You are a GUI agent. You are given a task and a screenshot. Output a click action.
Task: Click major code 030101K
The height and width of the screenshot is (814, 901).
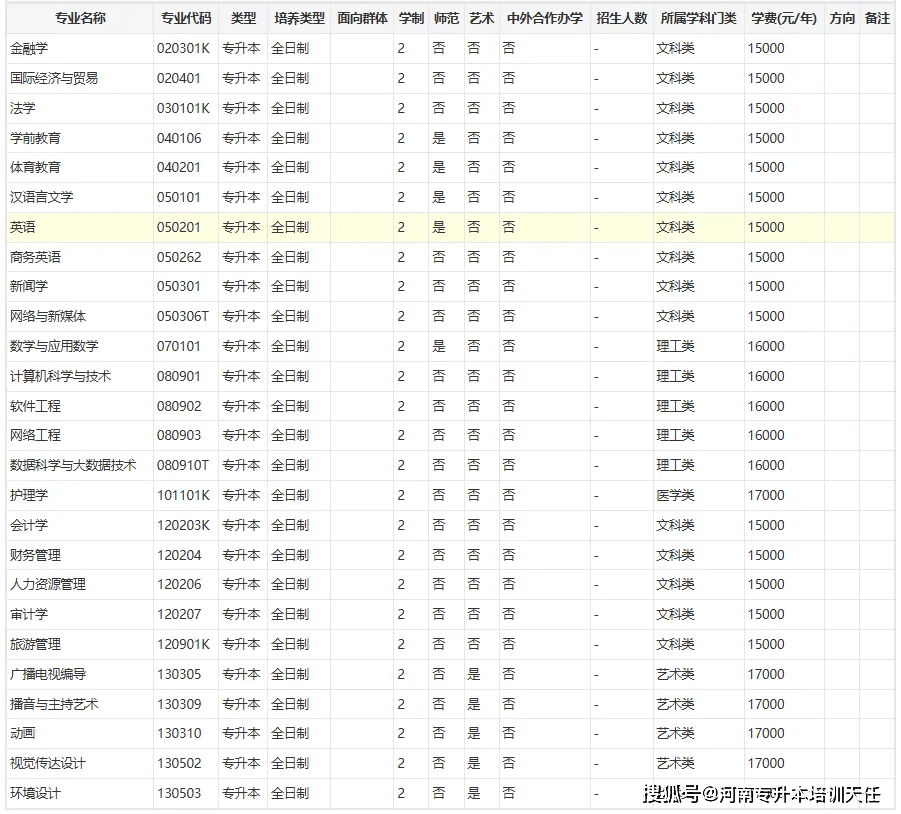pos(183,108)
